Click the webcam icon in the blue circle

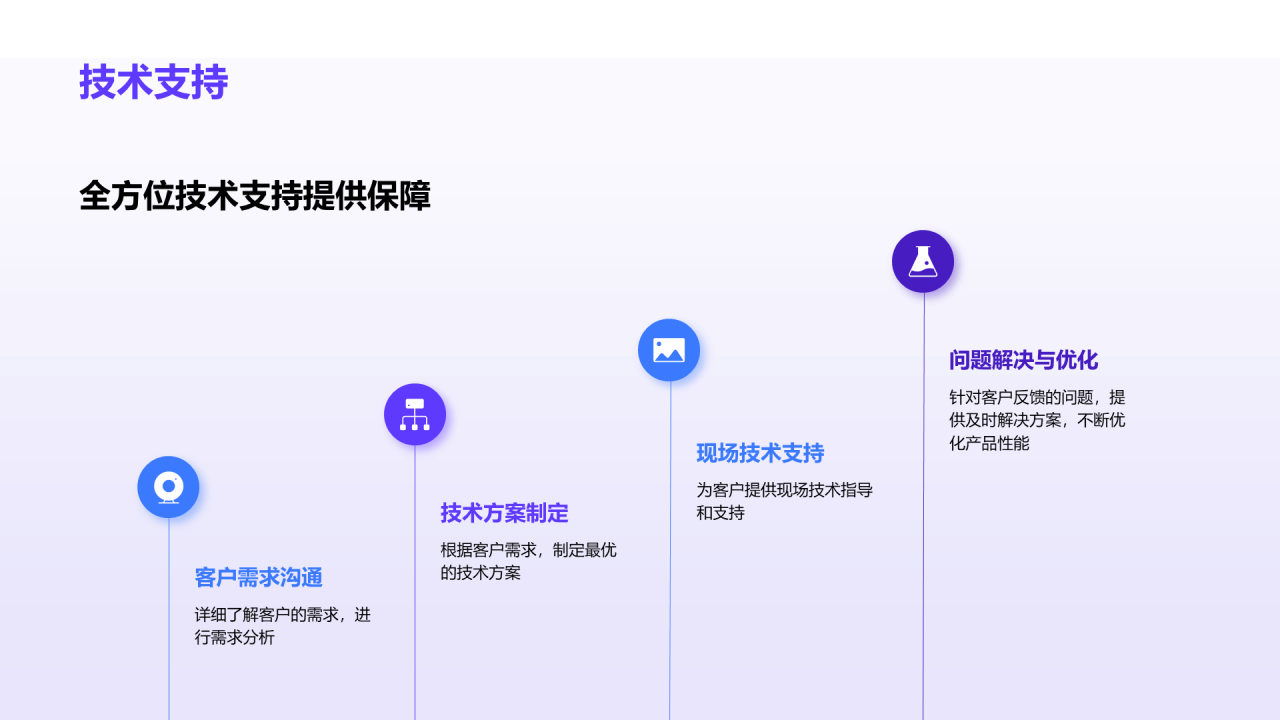coord(168,487)
